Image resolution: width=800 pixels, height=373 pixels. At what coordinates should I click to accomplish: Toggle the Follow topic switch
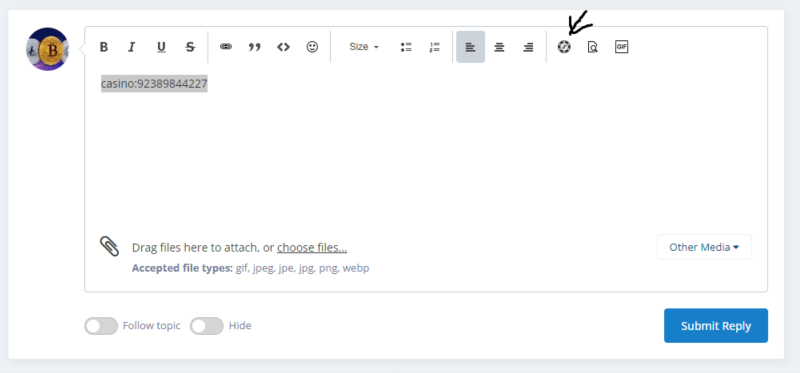(101, 326)
